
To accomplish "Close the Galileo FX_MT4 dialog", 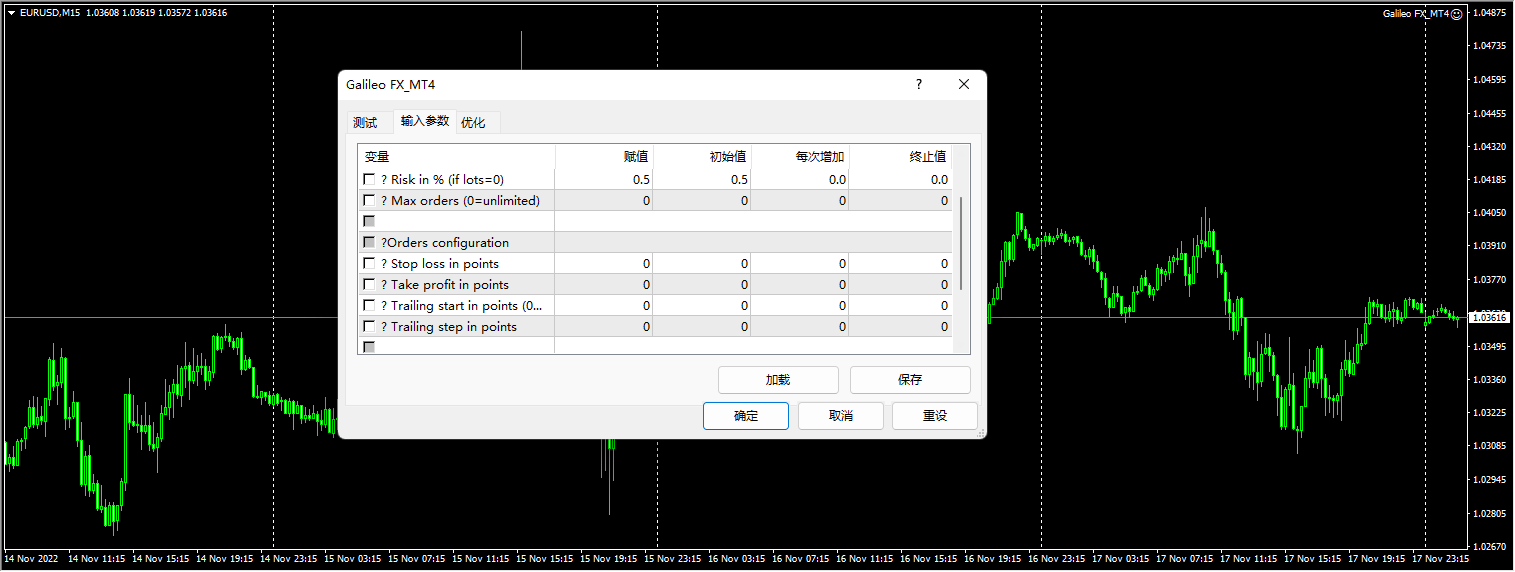I will click(964, 85).
